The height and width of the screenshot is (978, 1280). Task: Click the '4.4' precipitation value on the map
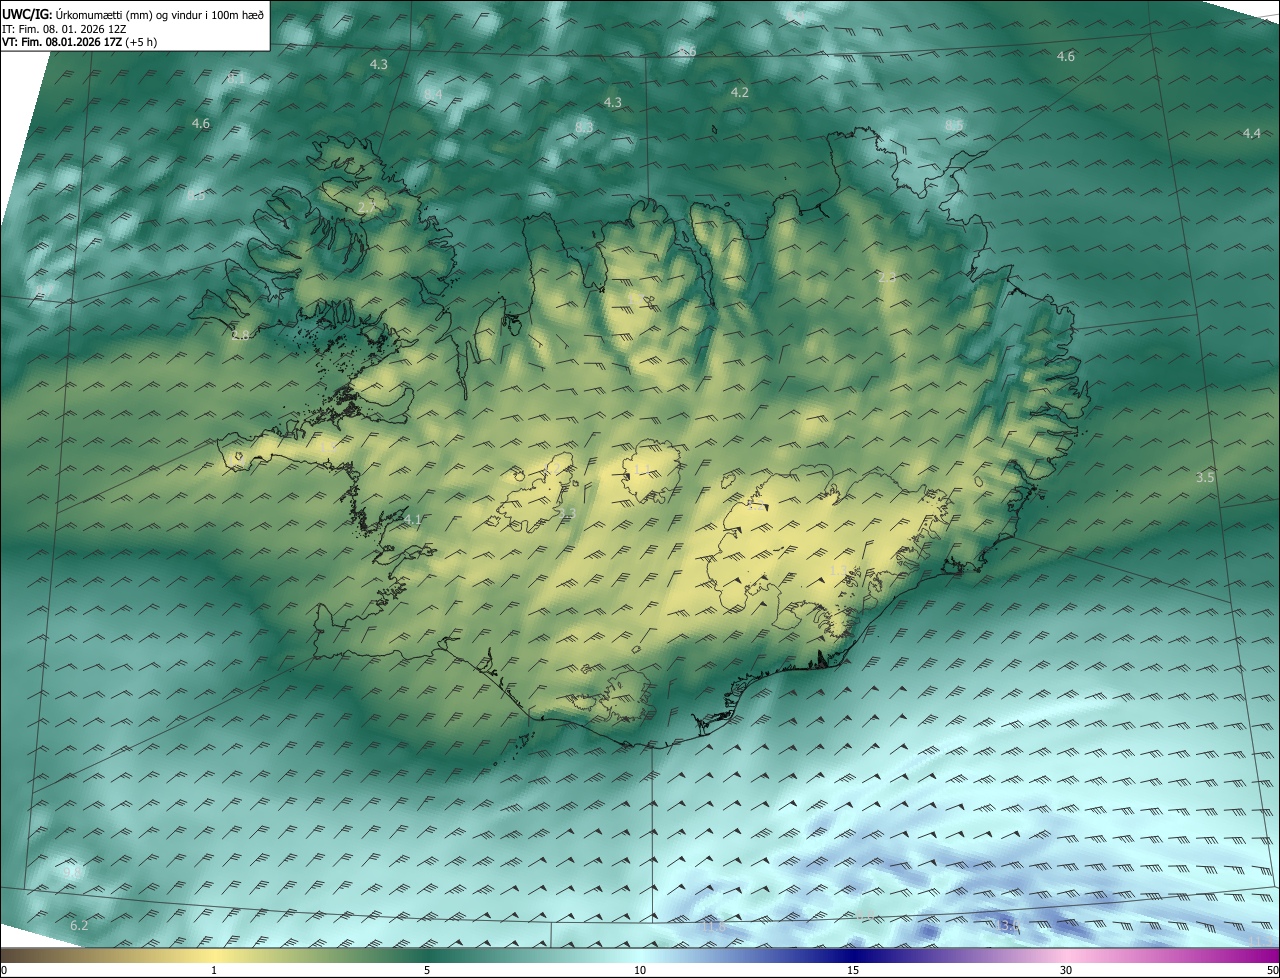click(x=1251, y=133)
